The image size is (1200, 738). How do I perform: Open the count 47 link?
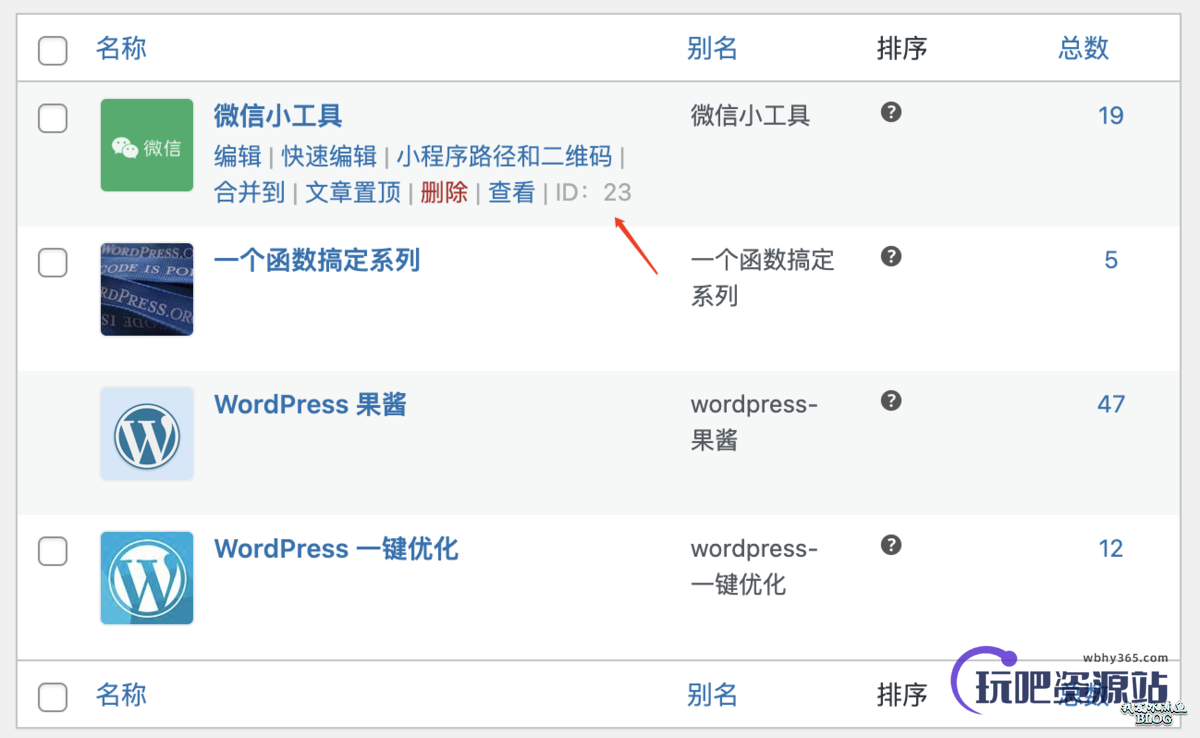tap(1111, 404)
